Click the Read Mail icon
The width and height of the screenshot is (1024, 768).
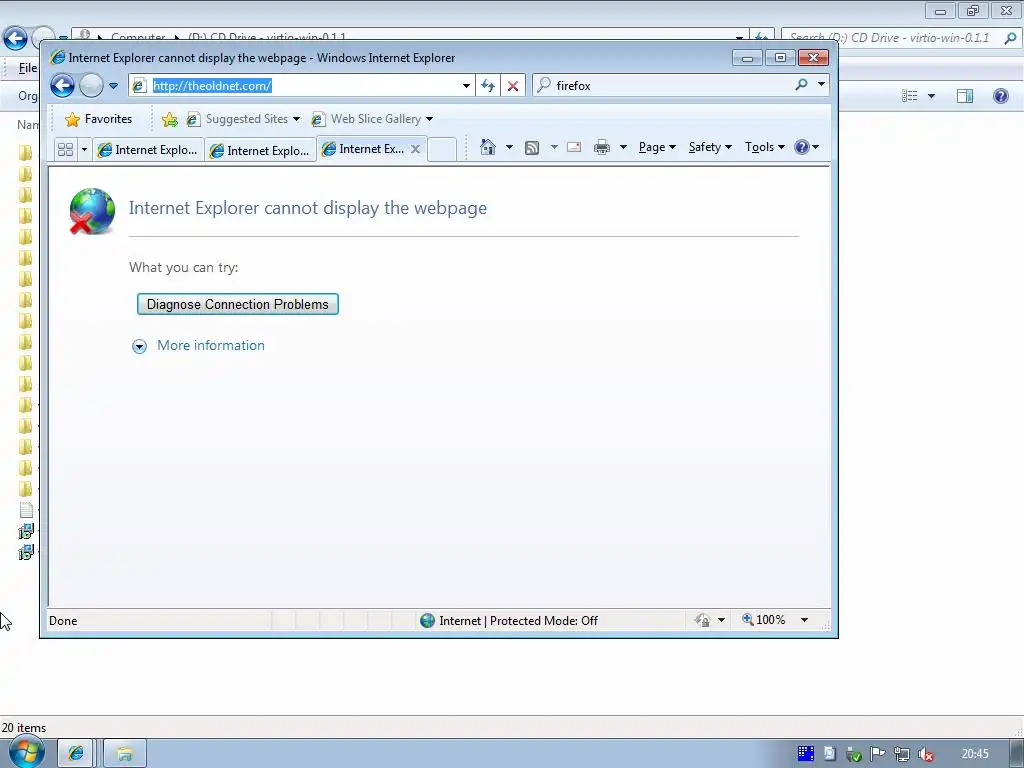coord(574,147)
